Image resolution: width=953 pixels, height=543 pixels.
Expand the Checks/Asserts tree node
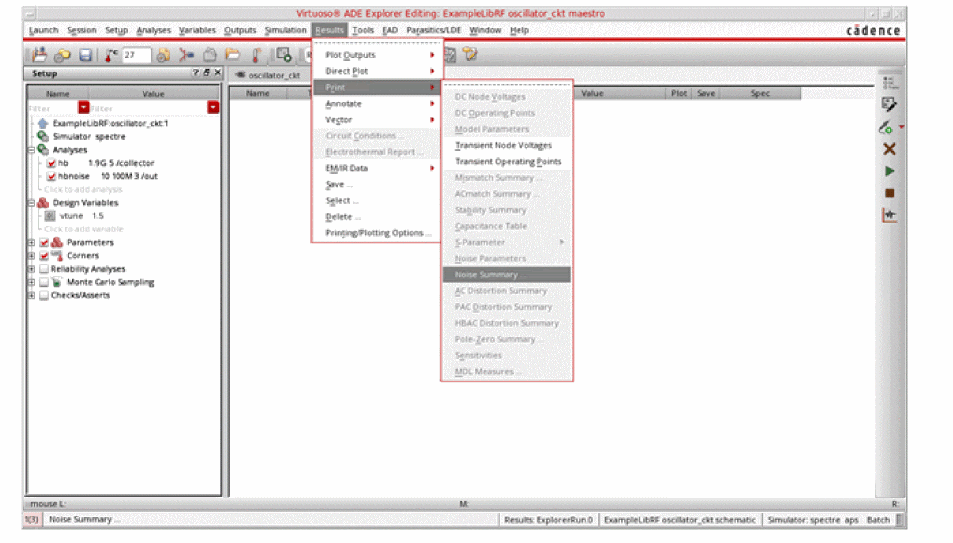(32, 296)
